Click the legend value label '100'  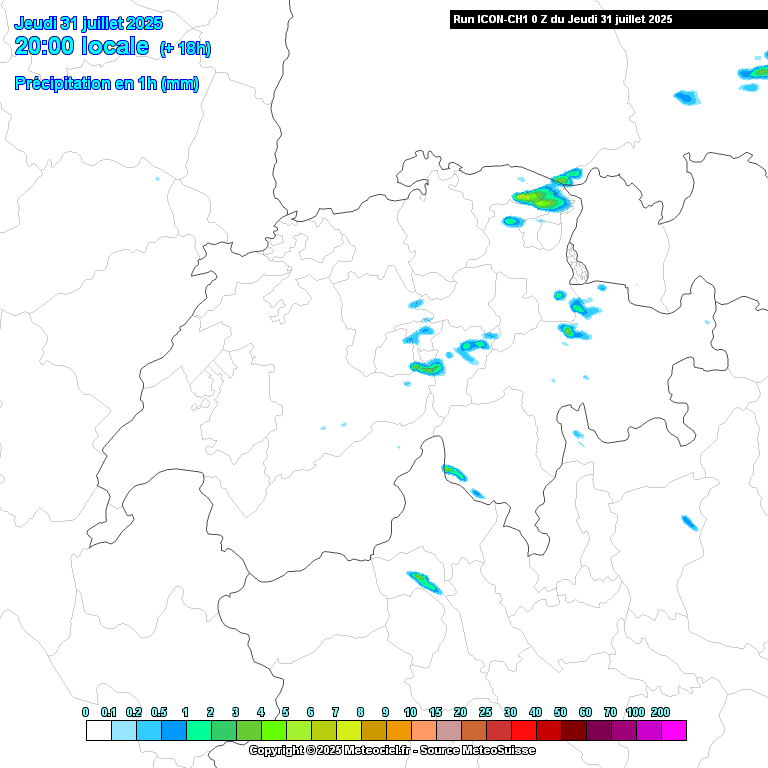635,712
